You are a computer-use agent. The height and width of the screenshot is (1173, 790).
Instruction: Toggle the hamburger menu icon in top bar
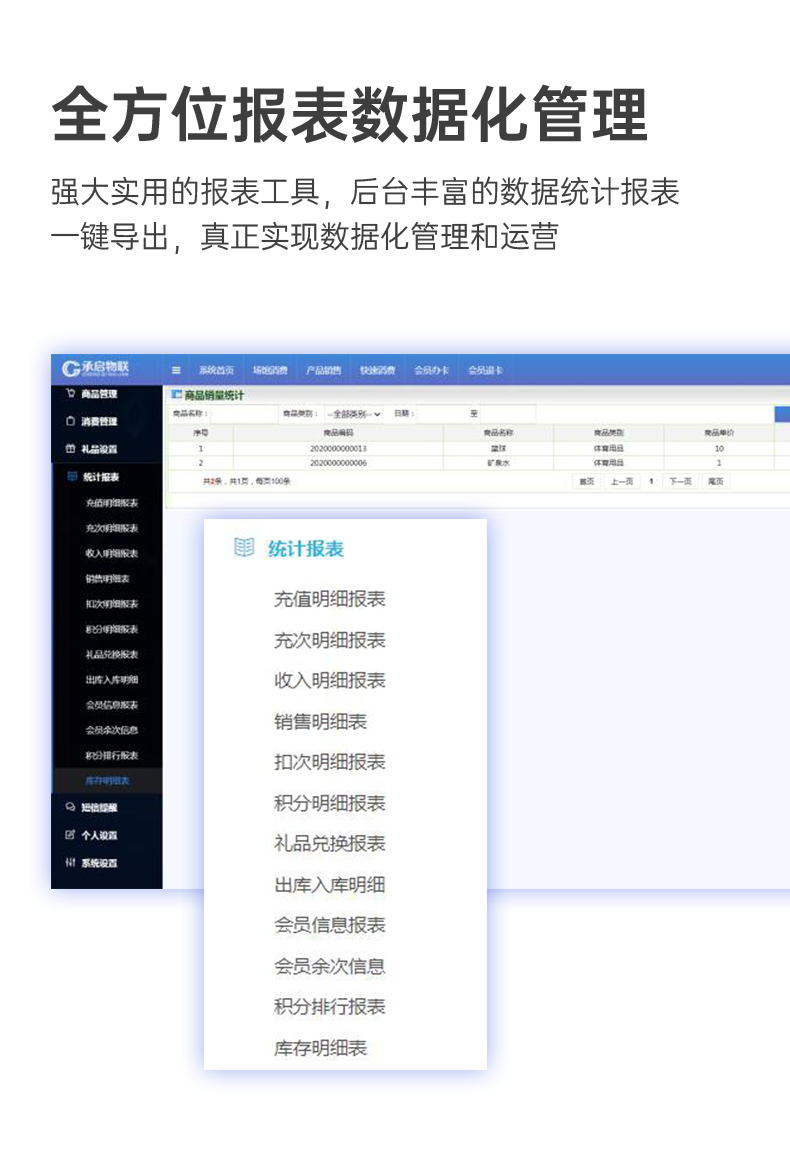pos(176,370)
